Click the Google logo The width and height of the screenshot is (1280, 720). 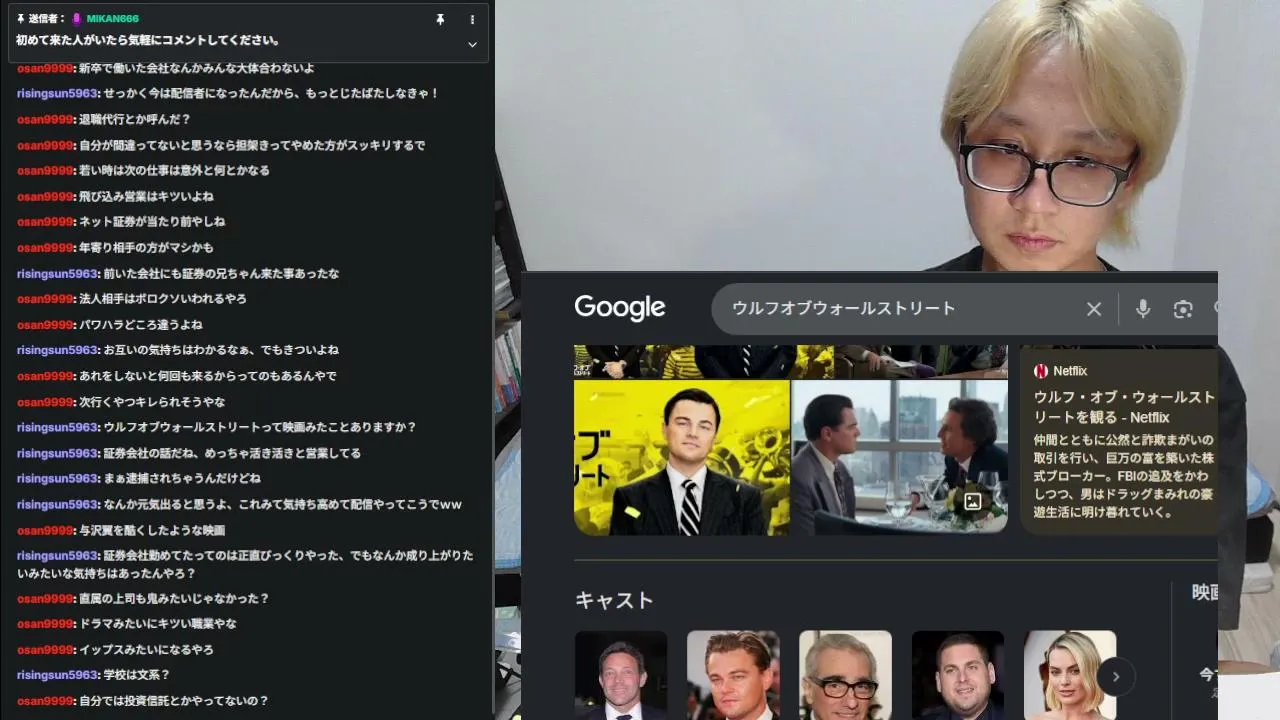click(x=620, y=308)
